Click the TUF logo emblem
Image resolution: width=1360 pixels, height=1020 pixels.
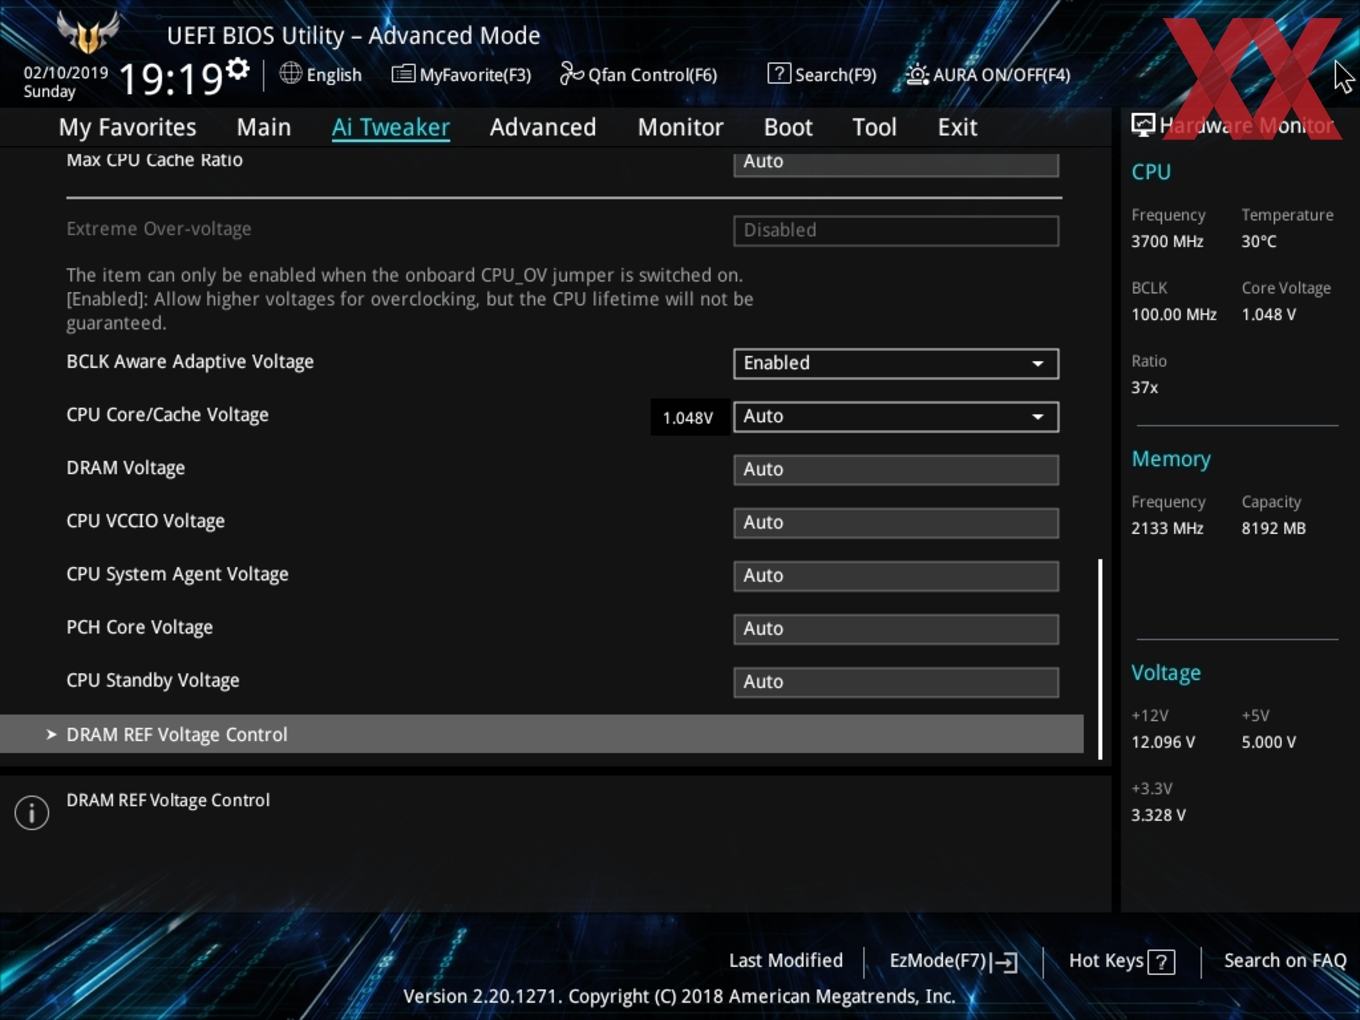click(x=88, y=32)
